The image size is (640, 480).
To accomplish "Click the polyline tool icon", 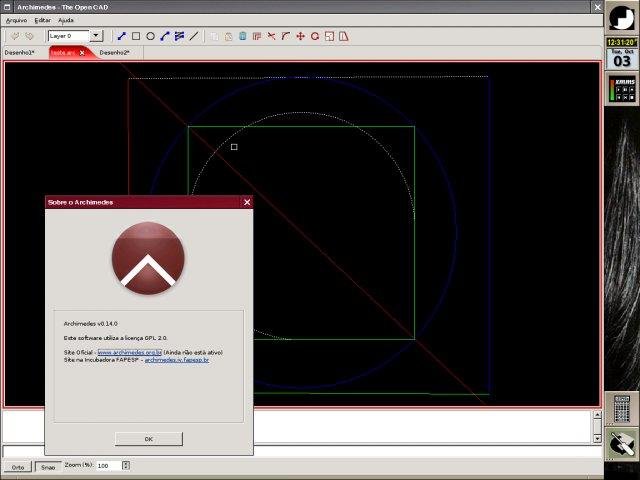I will coord(179,36).
